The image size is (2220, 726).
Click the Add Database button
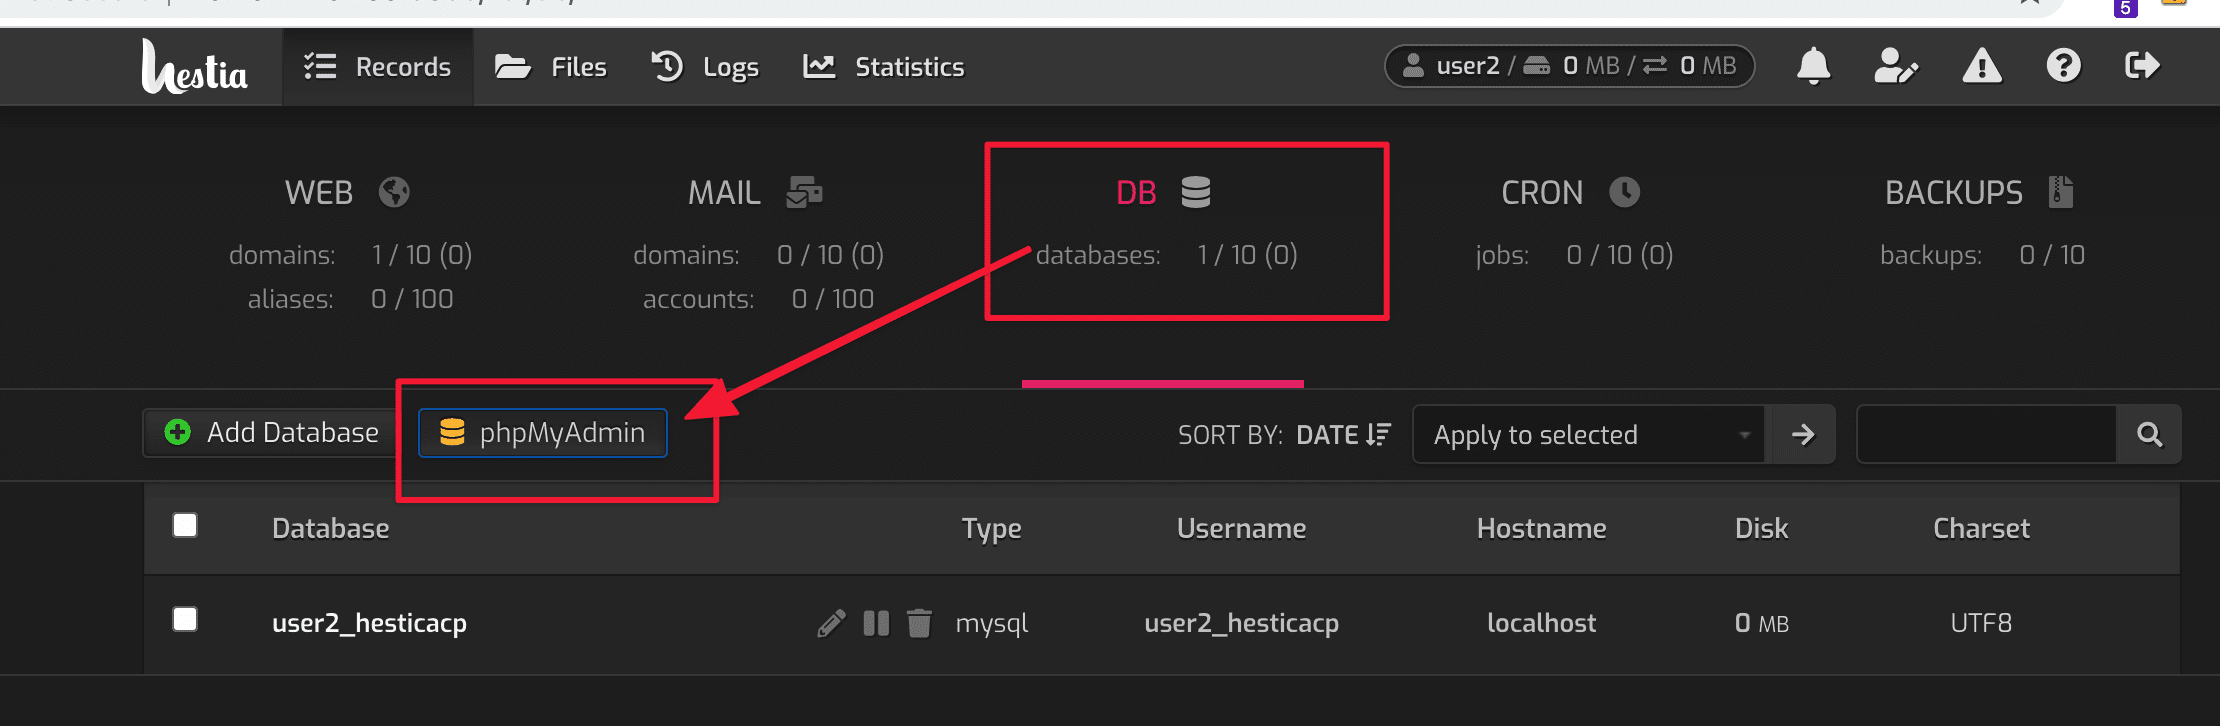[272, 433]
